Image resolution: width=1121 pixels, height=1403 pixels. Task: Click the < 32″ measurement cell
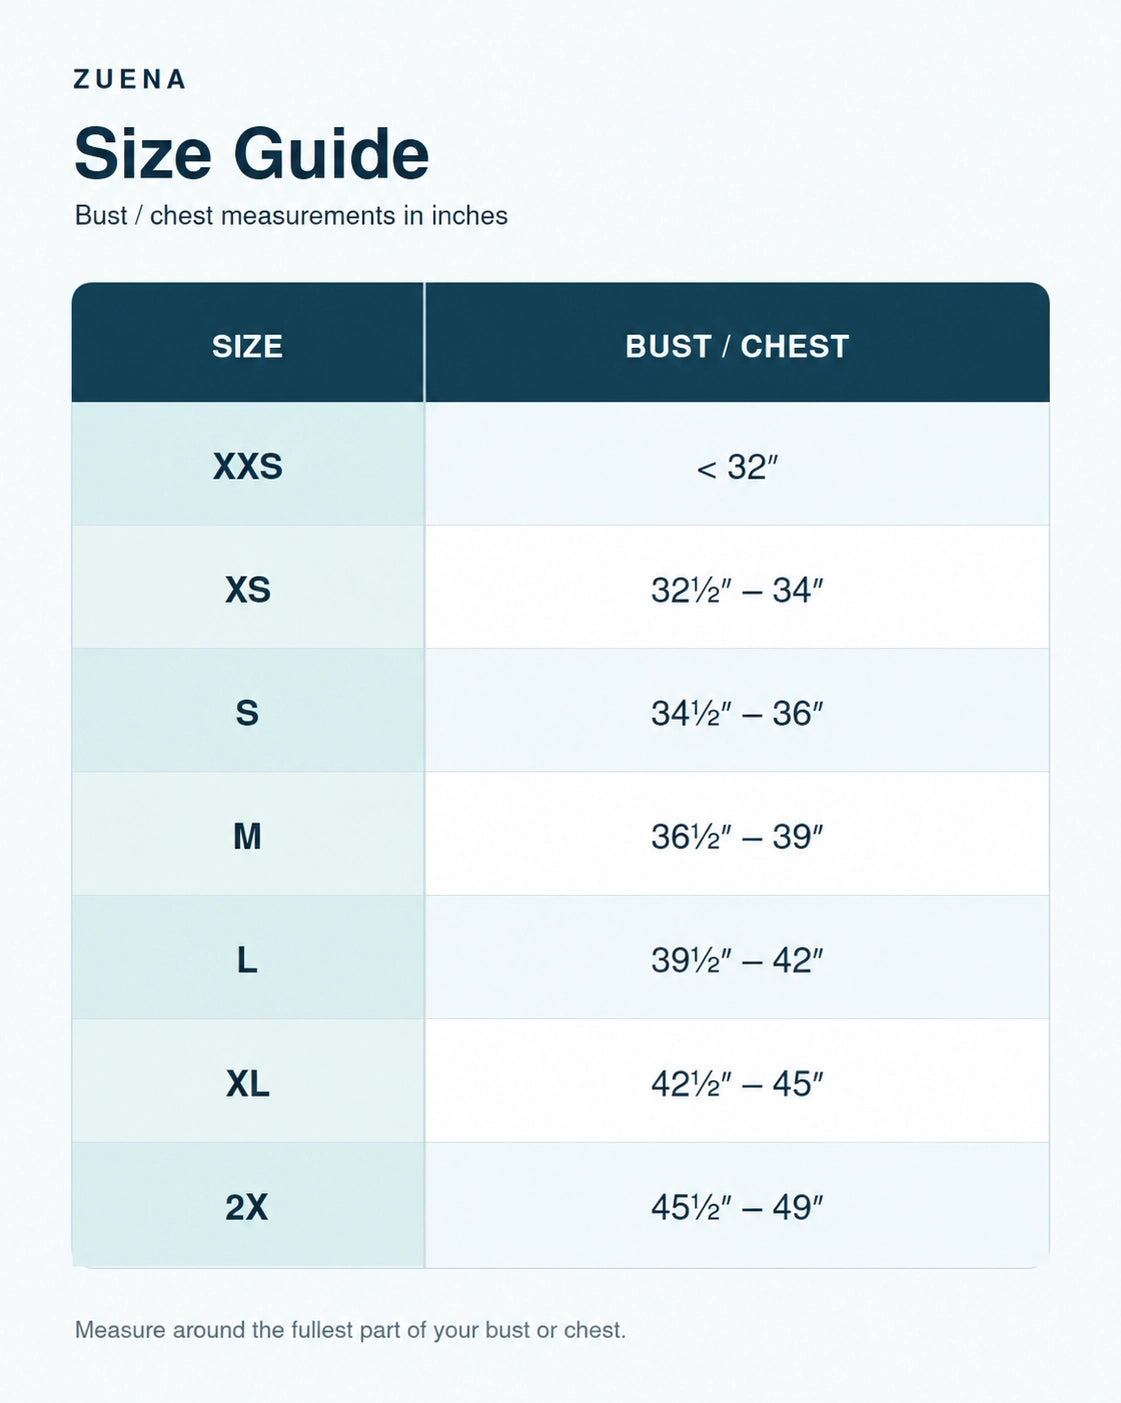738,465
